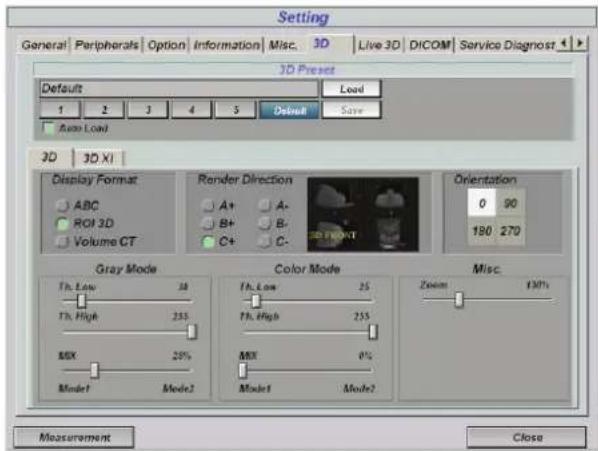The height and width of the screenshot is (451, 598).
Task: Set orientation to 0 degrees
Action: (482, 203)
